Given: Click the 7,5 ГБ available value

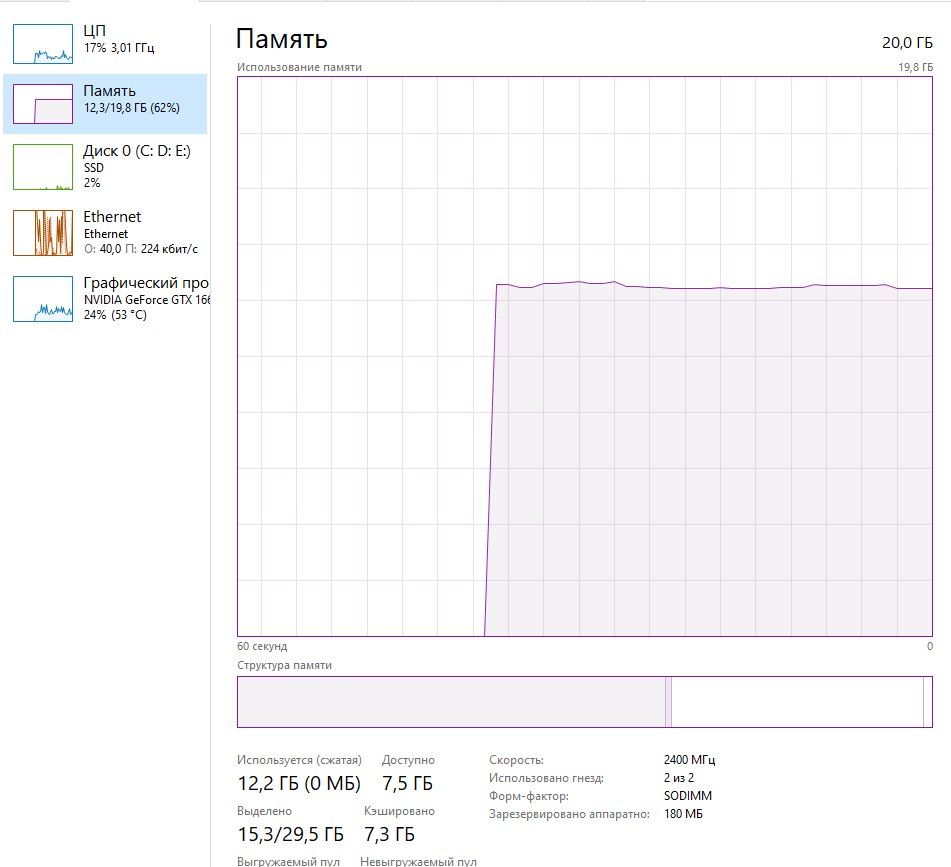Looking at the screenshot, I should tap(407, 783).
